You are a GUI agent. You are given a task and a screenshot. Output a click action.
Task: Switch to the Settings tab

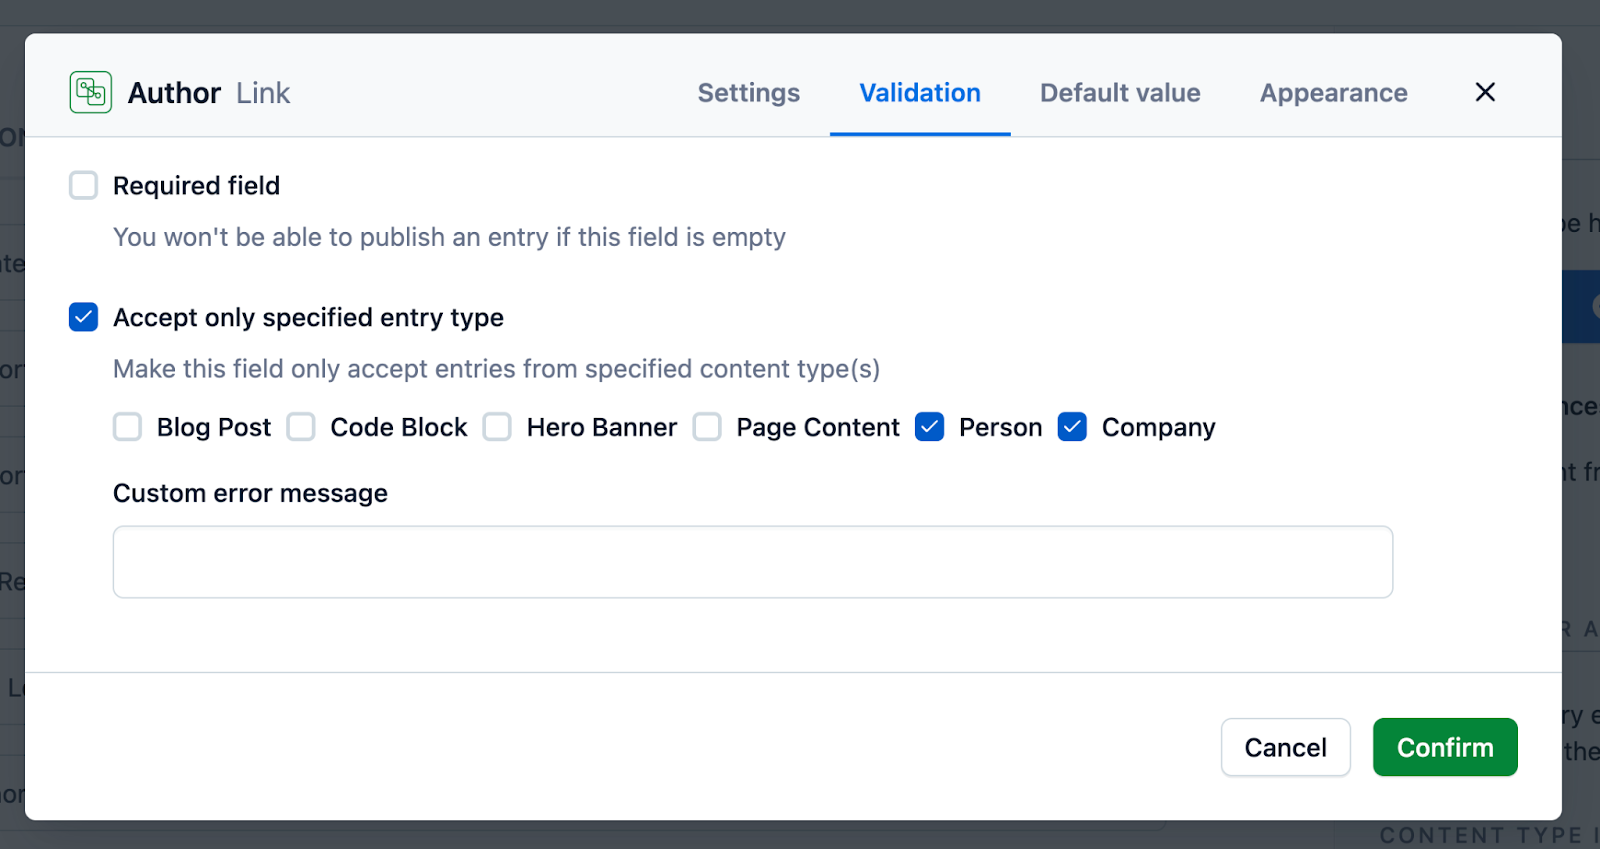[x=748, y=93]
